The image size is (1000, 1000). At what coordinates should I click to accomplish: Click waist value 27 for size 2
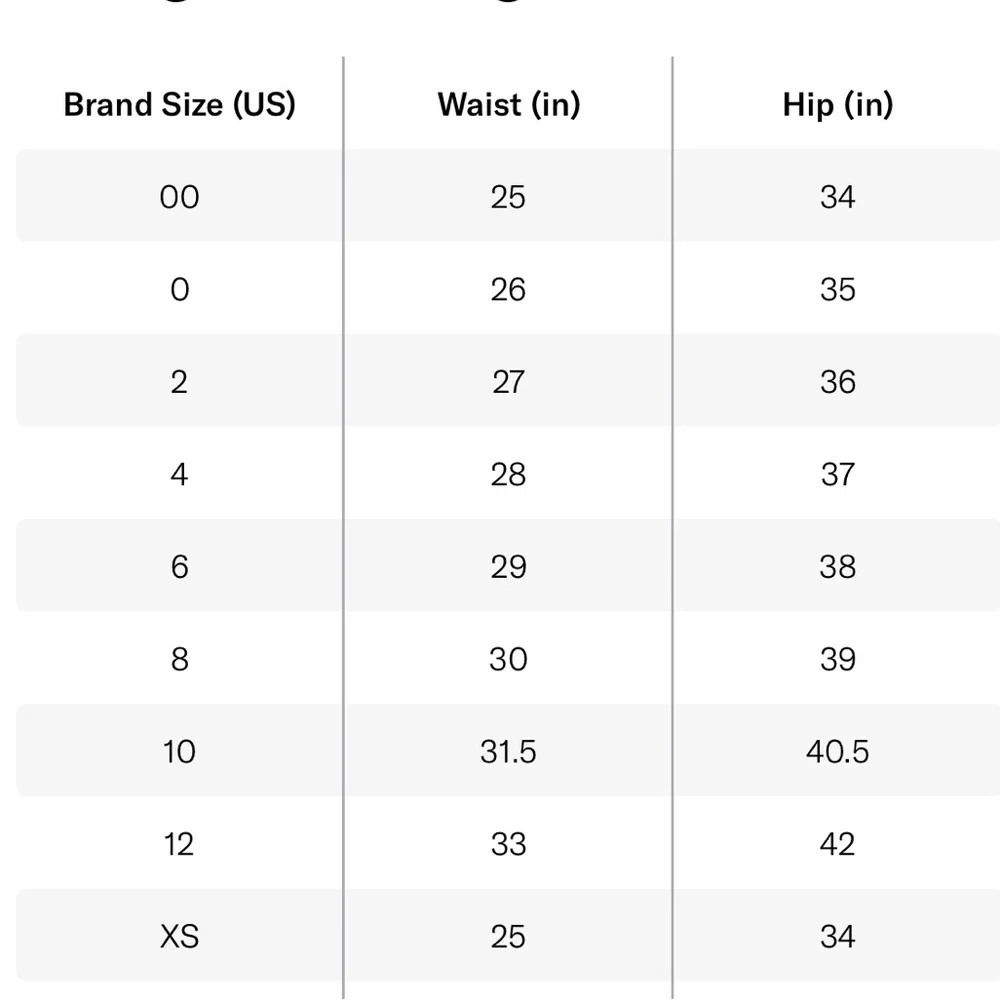(508, 382)
